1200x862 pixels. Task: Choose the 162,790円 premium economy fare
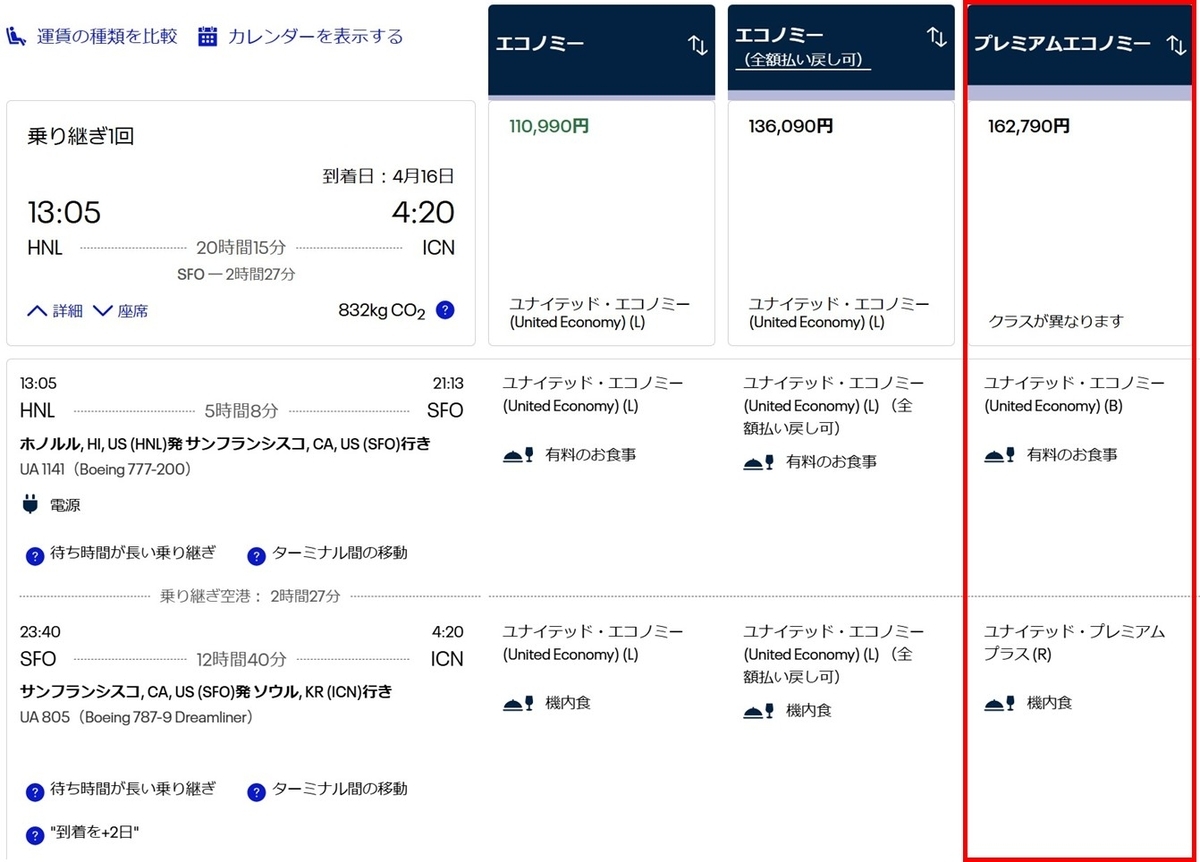pos(1028,127)
